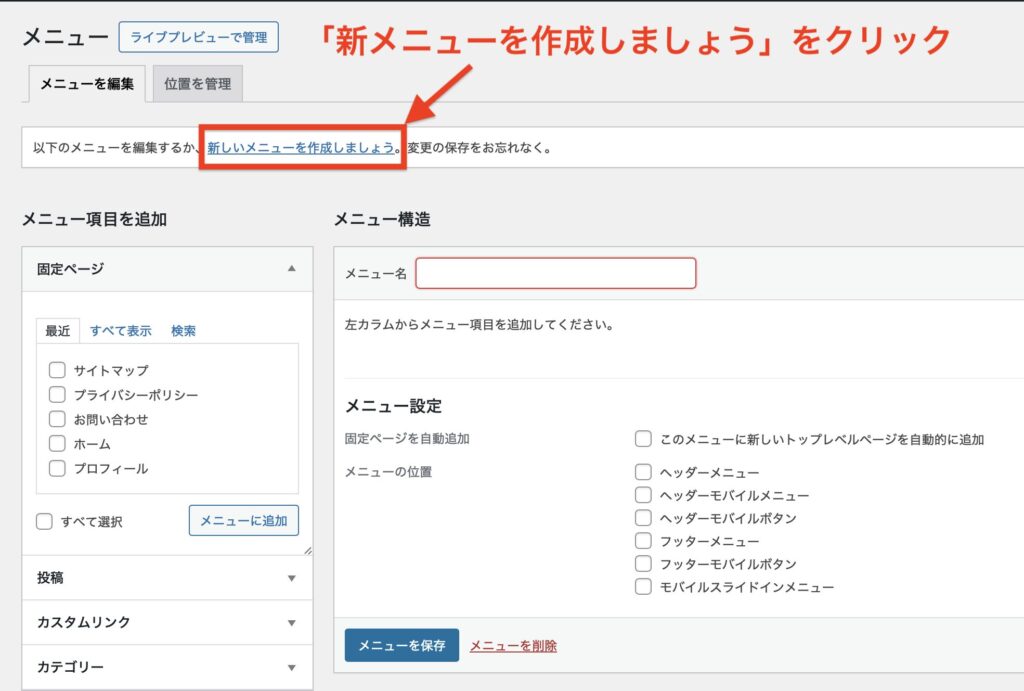Viewport: 1024px width, 691px height.
Task: Enable auto-add new top-level pages checkbox
Action: [643, 439]
